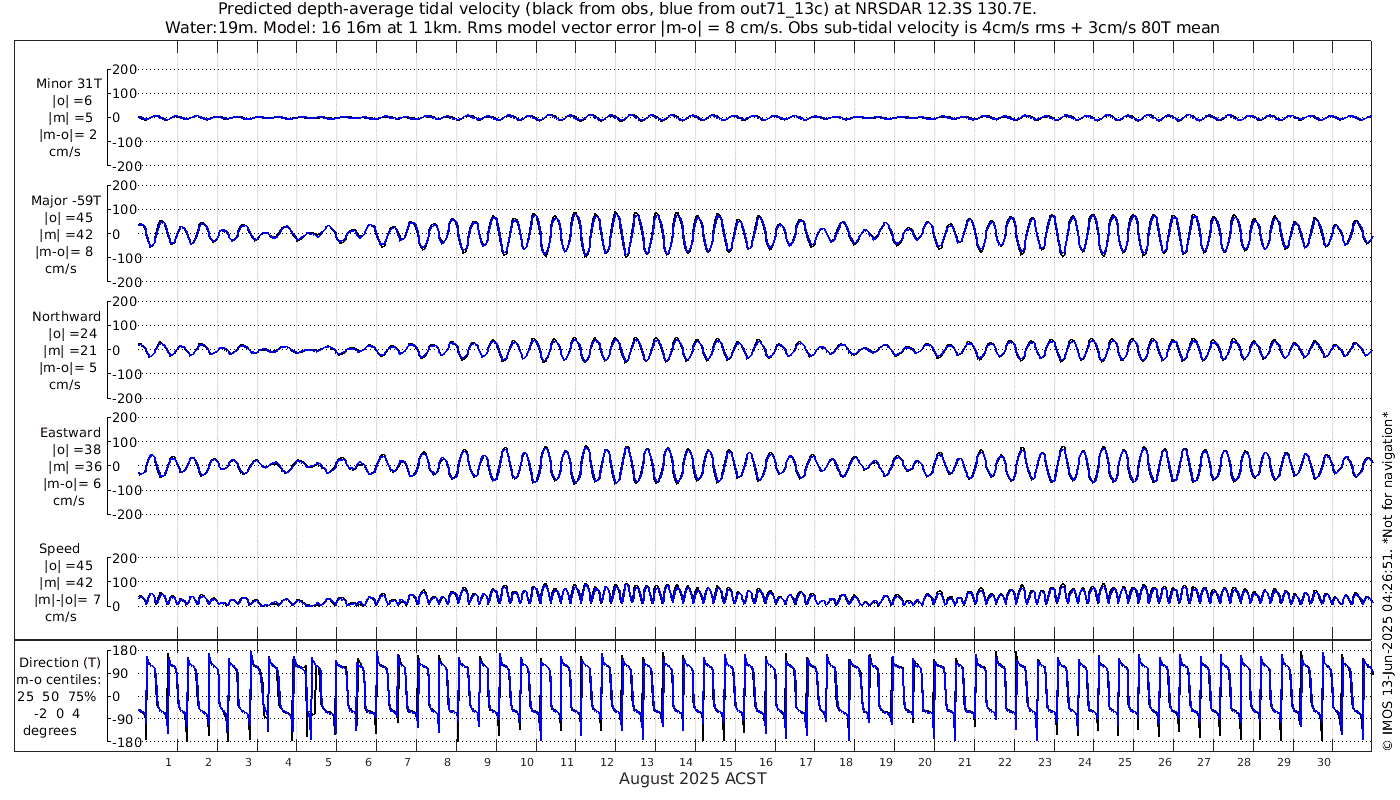
Task: Click the -180 tick on the Direction axis
Action: point(122,743)
